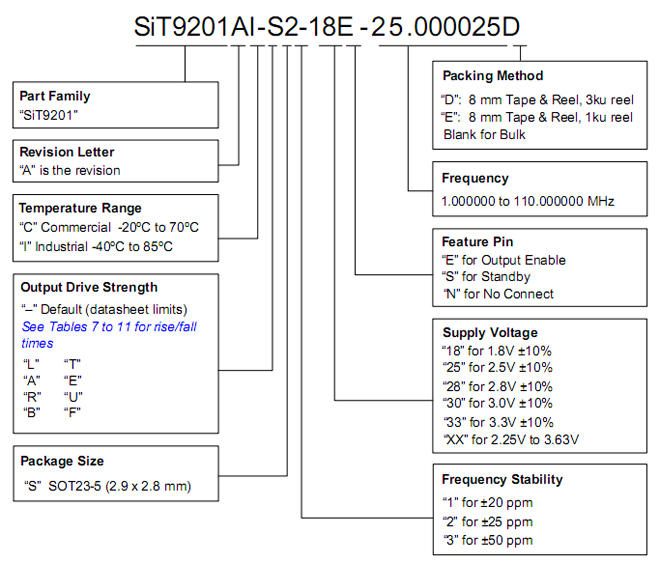Viewport: 660px width, 563px height.
Task: Select the "Revision Letter" heading
Action: pyautogui.click(x=67, y=152)
